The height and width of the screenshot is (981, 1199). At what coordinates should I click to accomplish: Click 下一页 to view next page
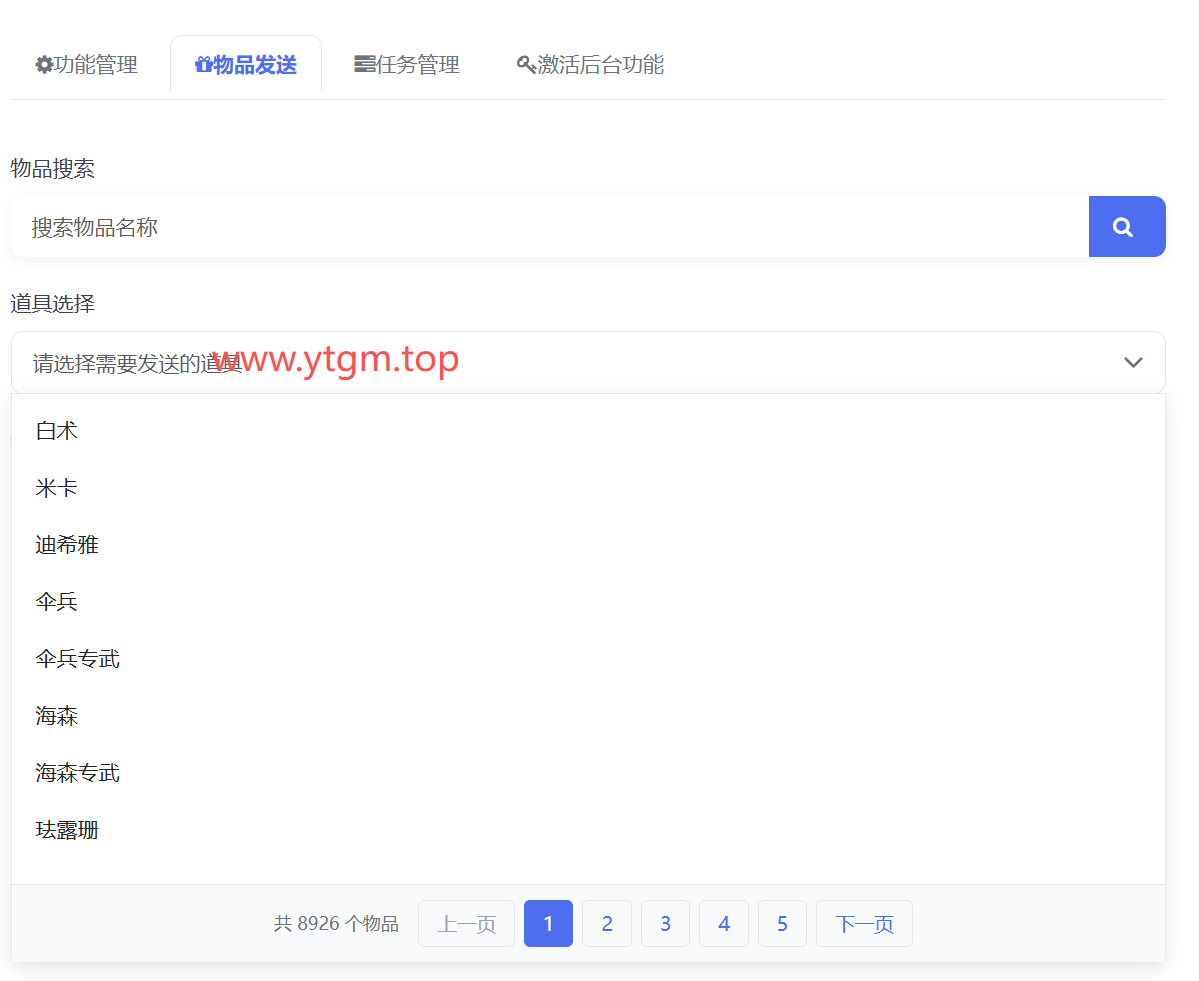click(x=864, y=923)
